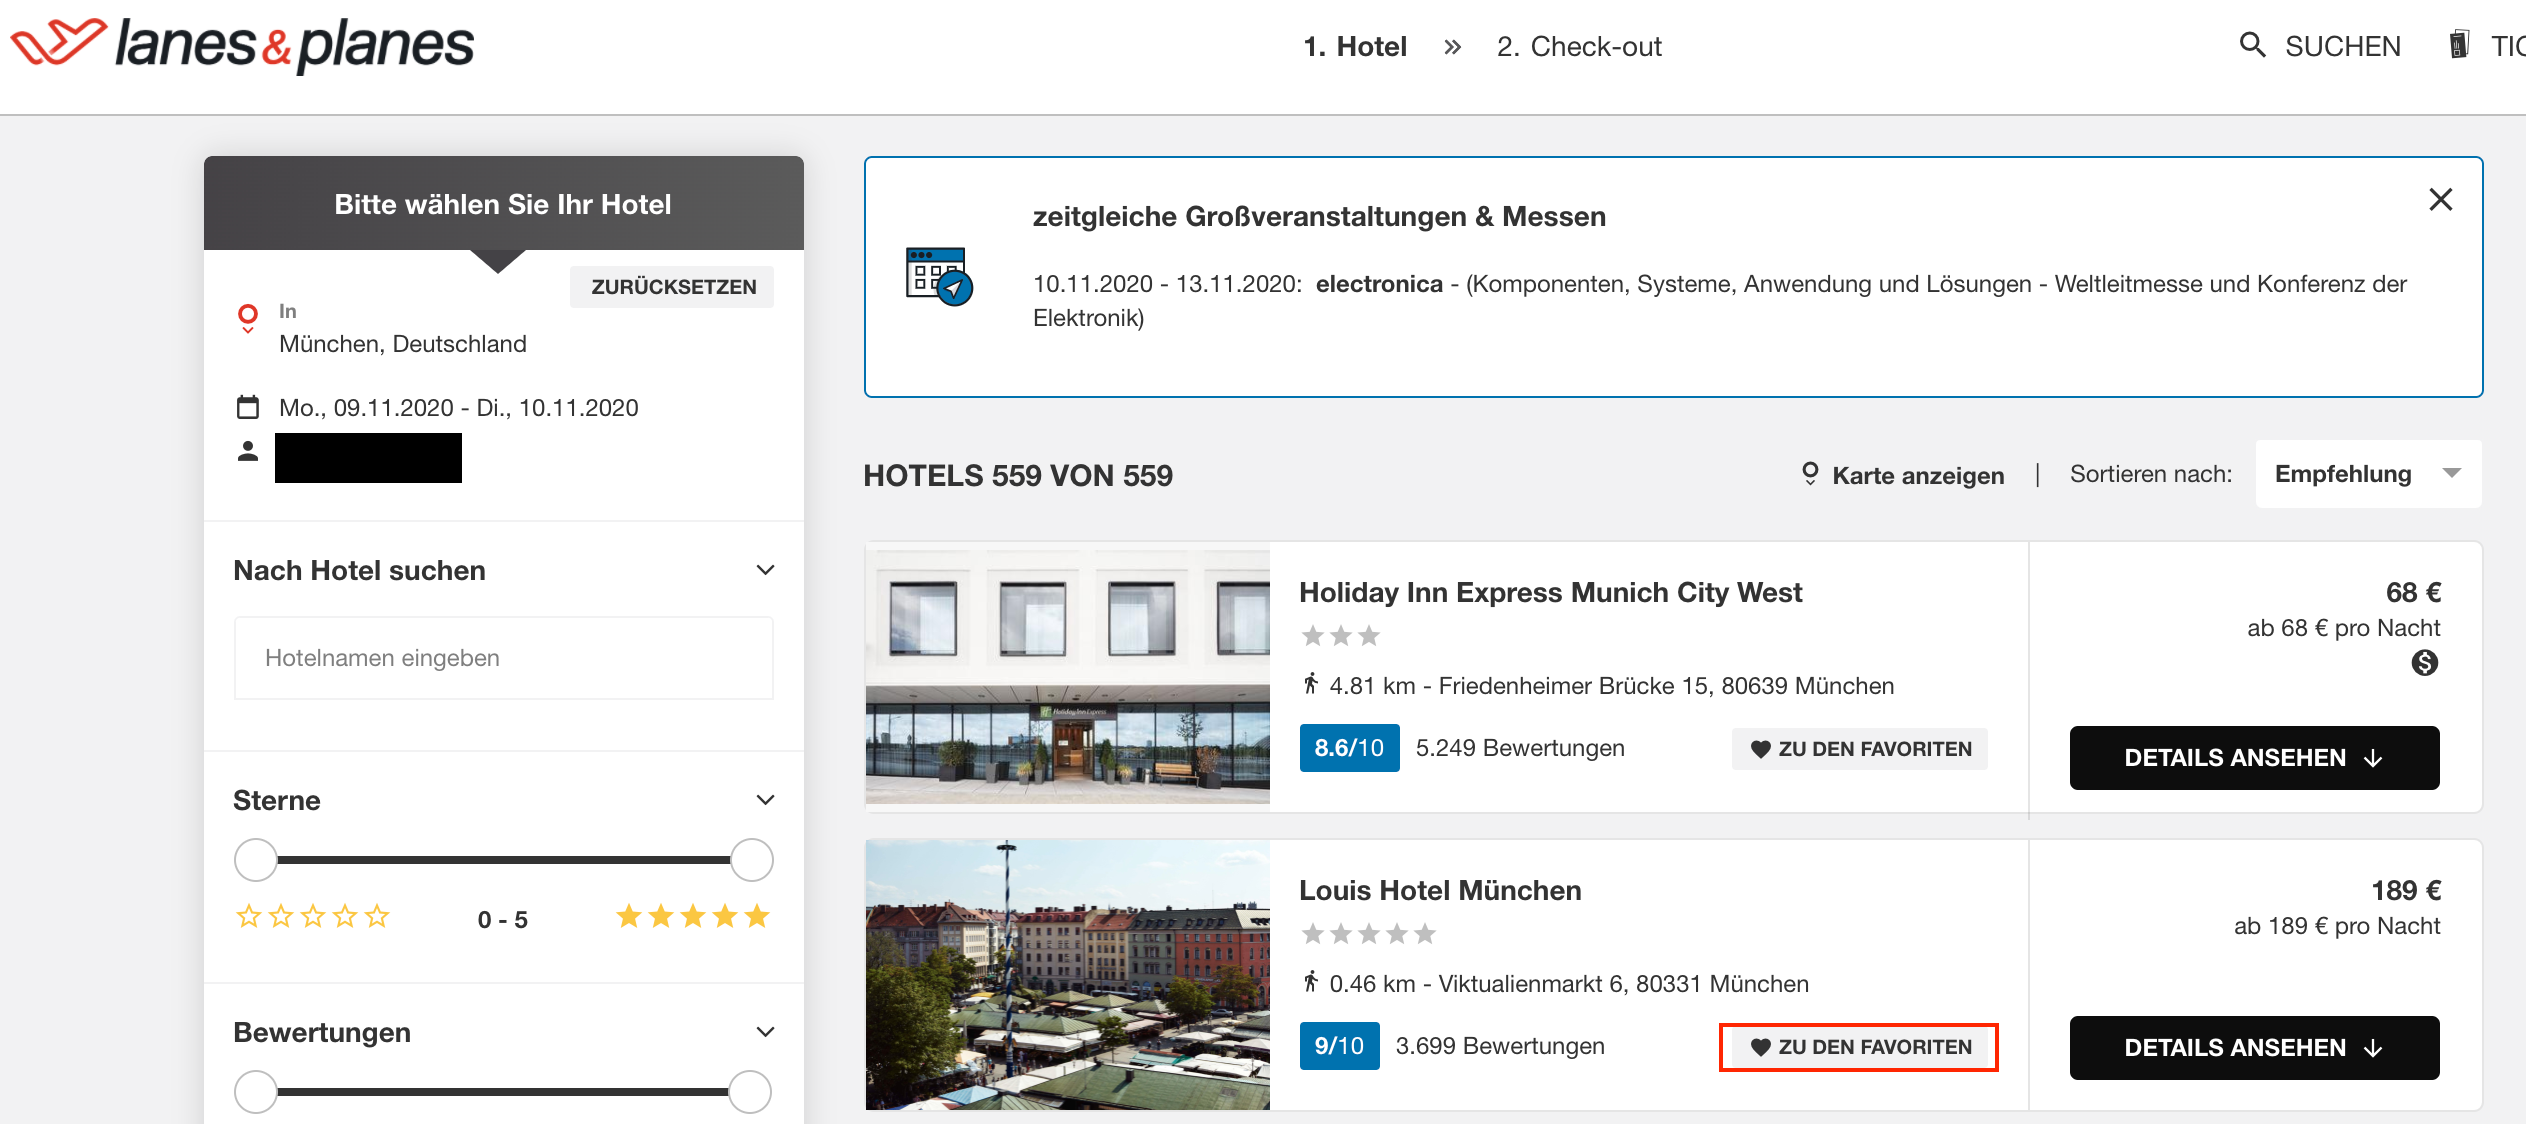Viewport: 2526px width, 1124px height.
Task: Add Louis Hotel München to favorites
Action: tap(1860, 1047)
